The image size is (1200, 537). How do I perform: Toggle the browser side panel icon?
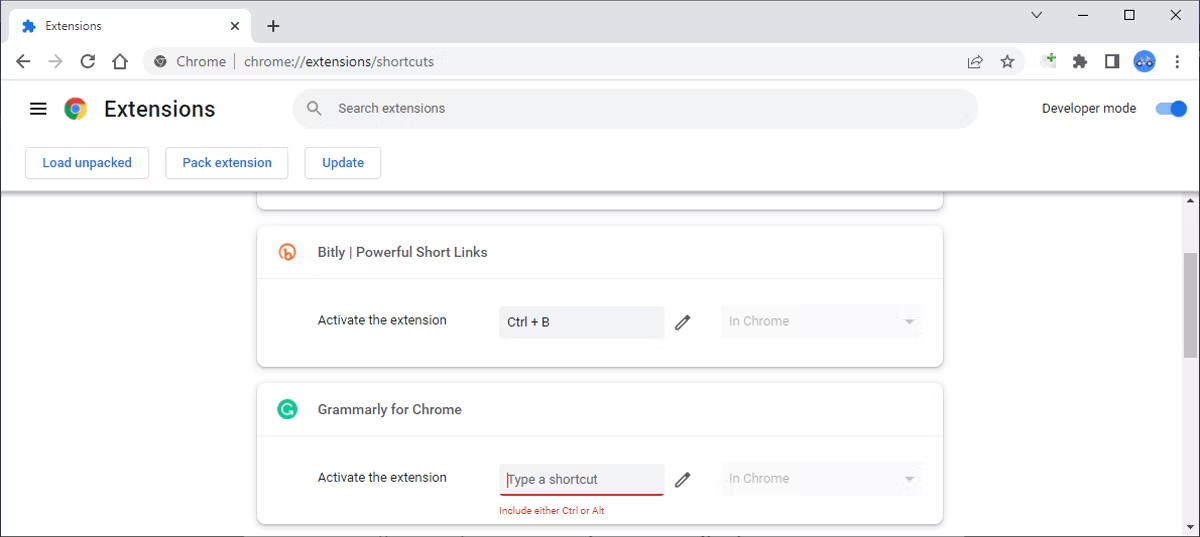click(1112, 61)
